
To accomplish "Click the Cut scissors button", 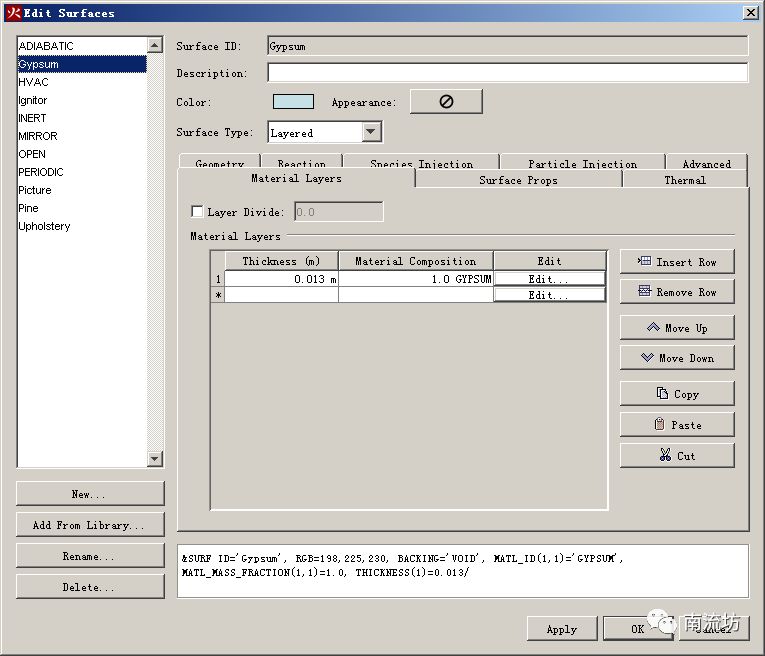I will coord(677,456).
